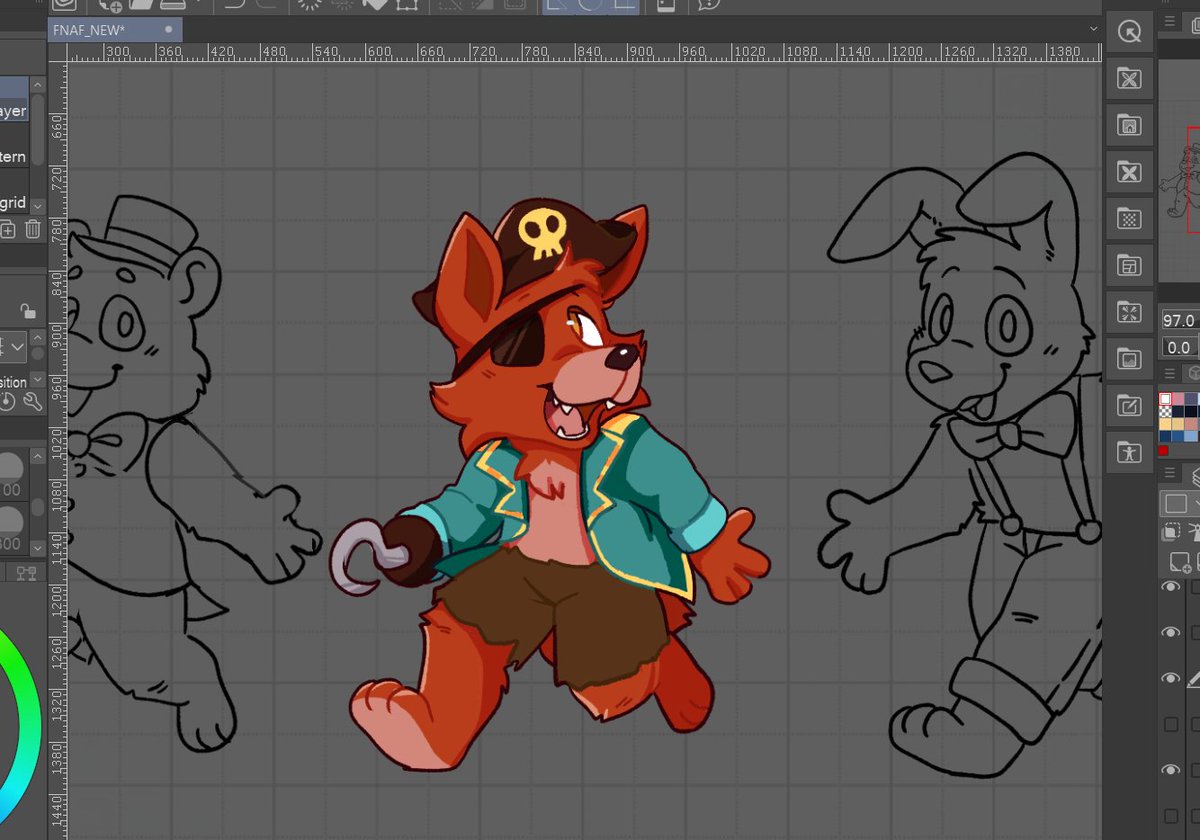The height and width of the screenshot is (840, 1200).
Task: Open the home folder material icon
Action: (1129, 126)
